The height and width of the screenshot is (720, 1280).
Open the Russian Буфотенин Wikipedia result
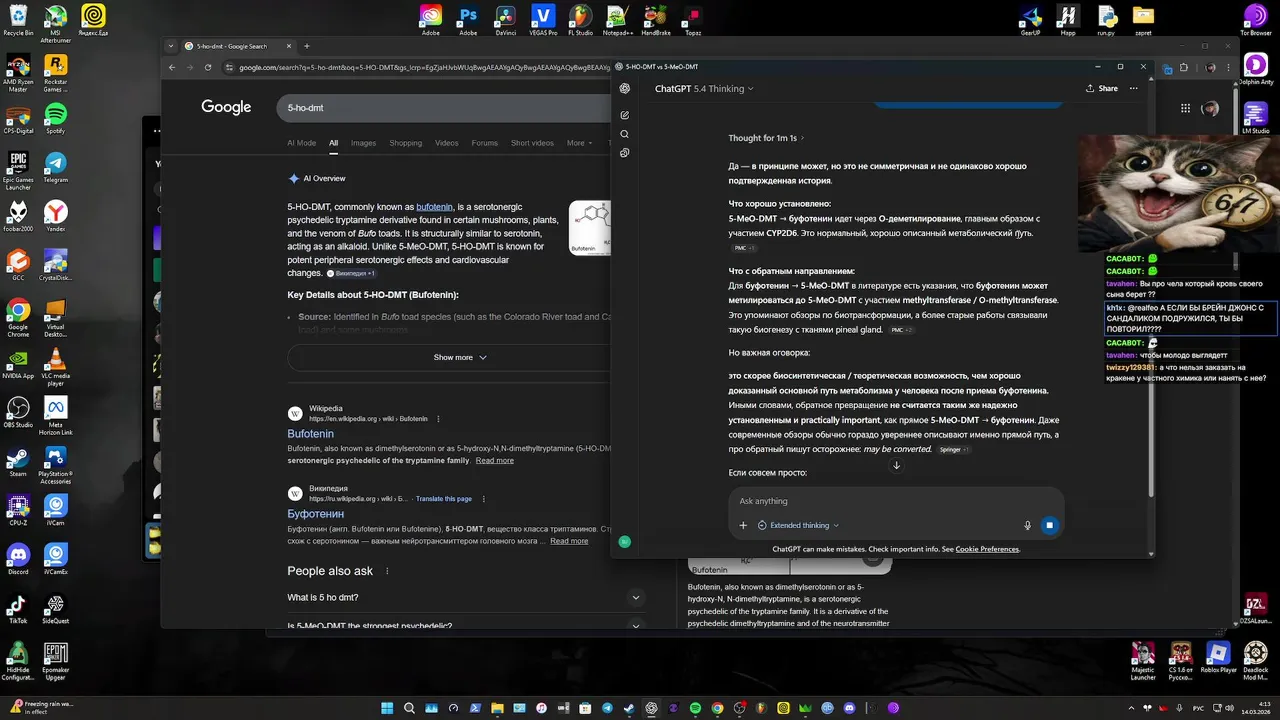[315, 514]
